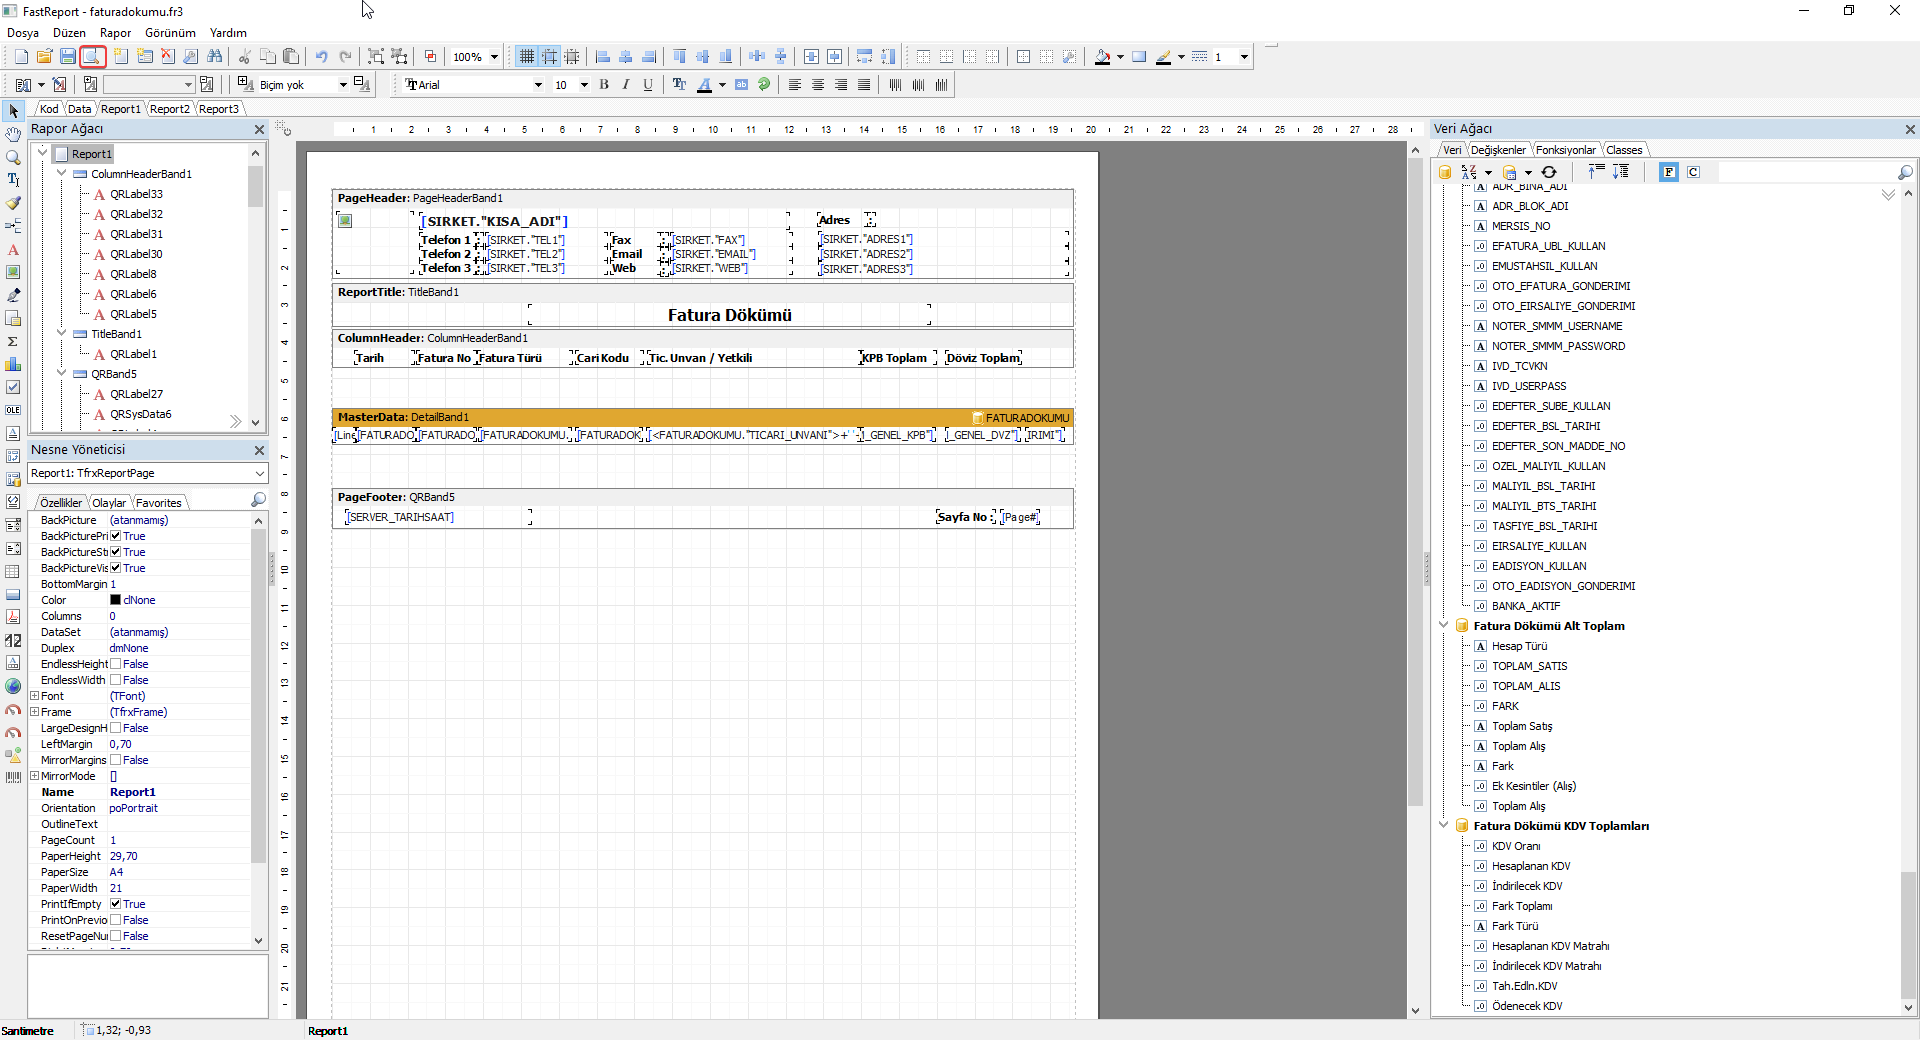Uncheck the PrintIfEmpty property checkbox
Image resolution: width=1920 pixels, height=1040 pixels.
pos(116,904)
